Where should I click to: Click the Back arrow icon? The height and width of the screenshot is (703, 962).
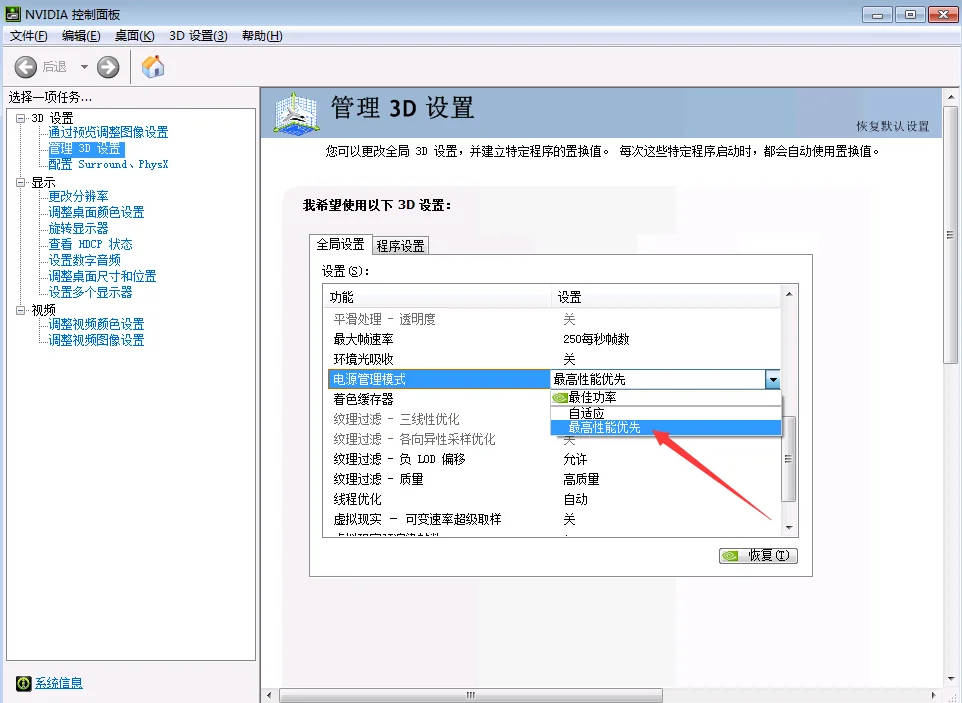pyautogui.click(x=26, y=67)
